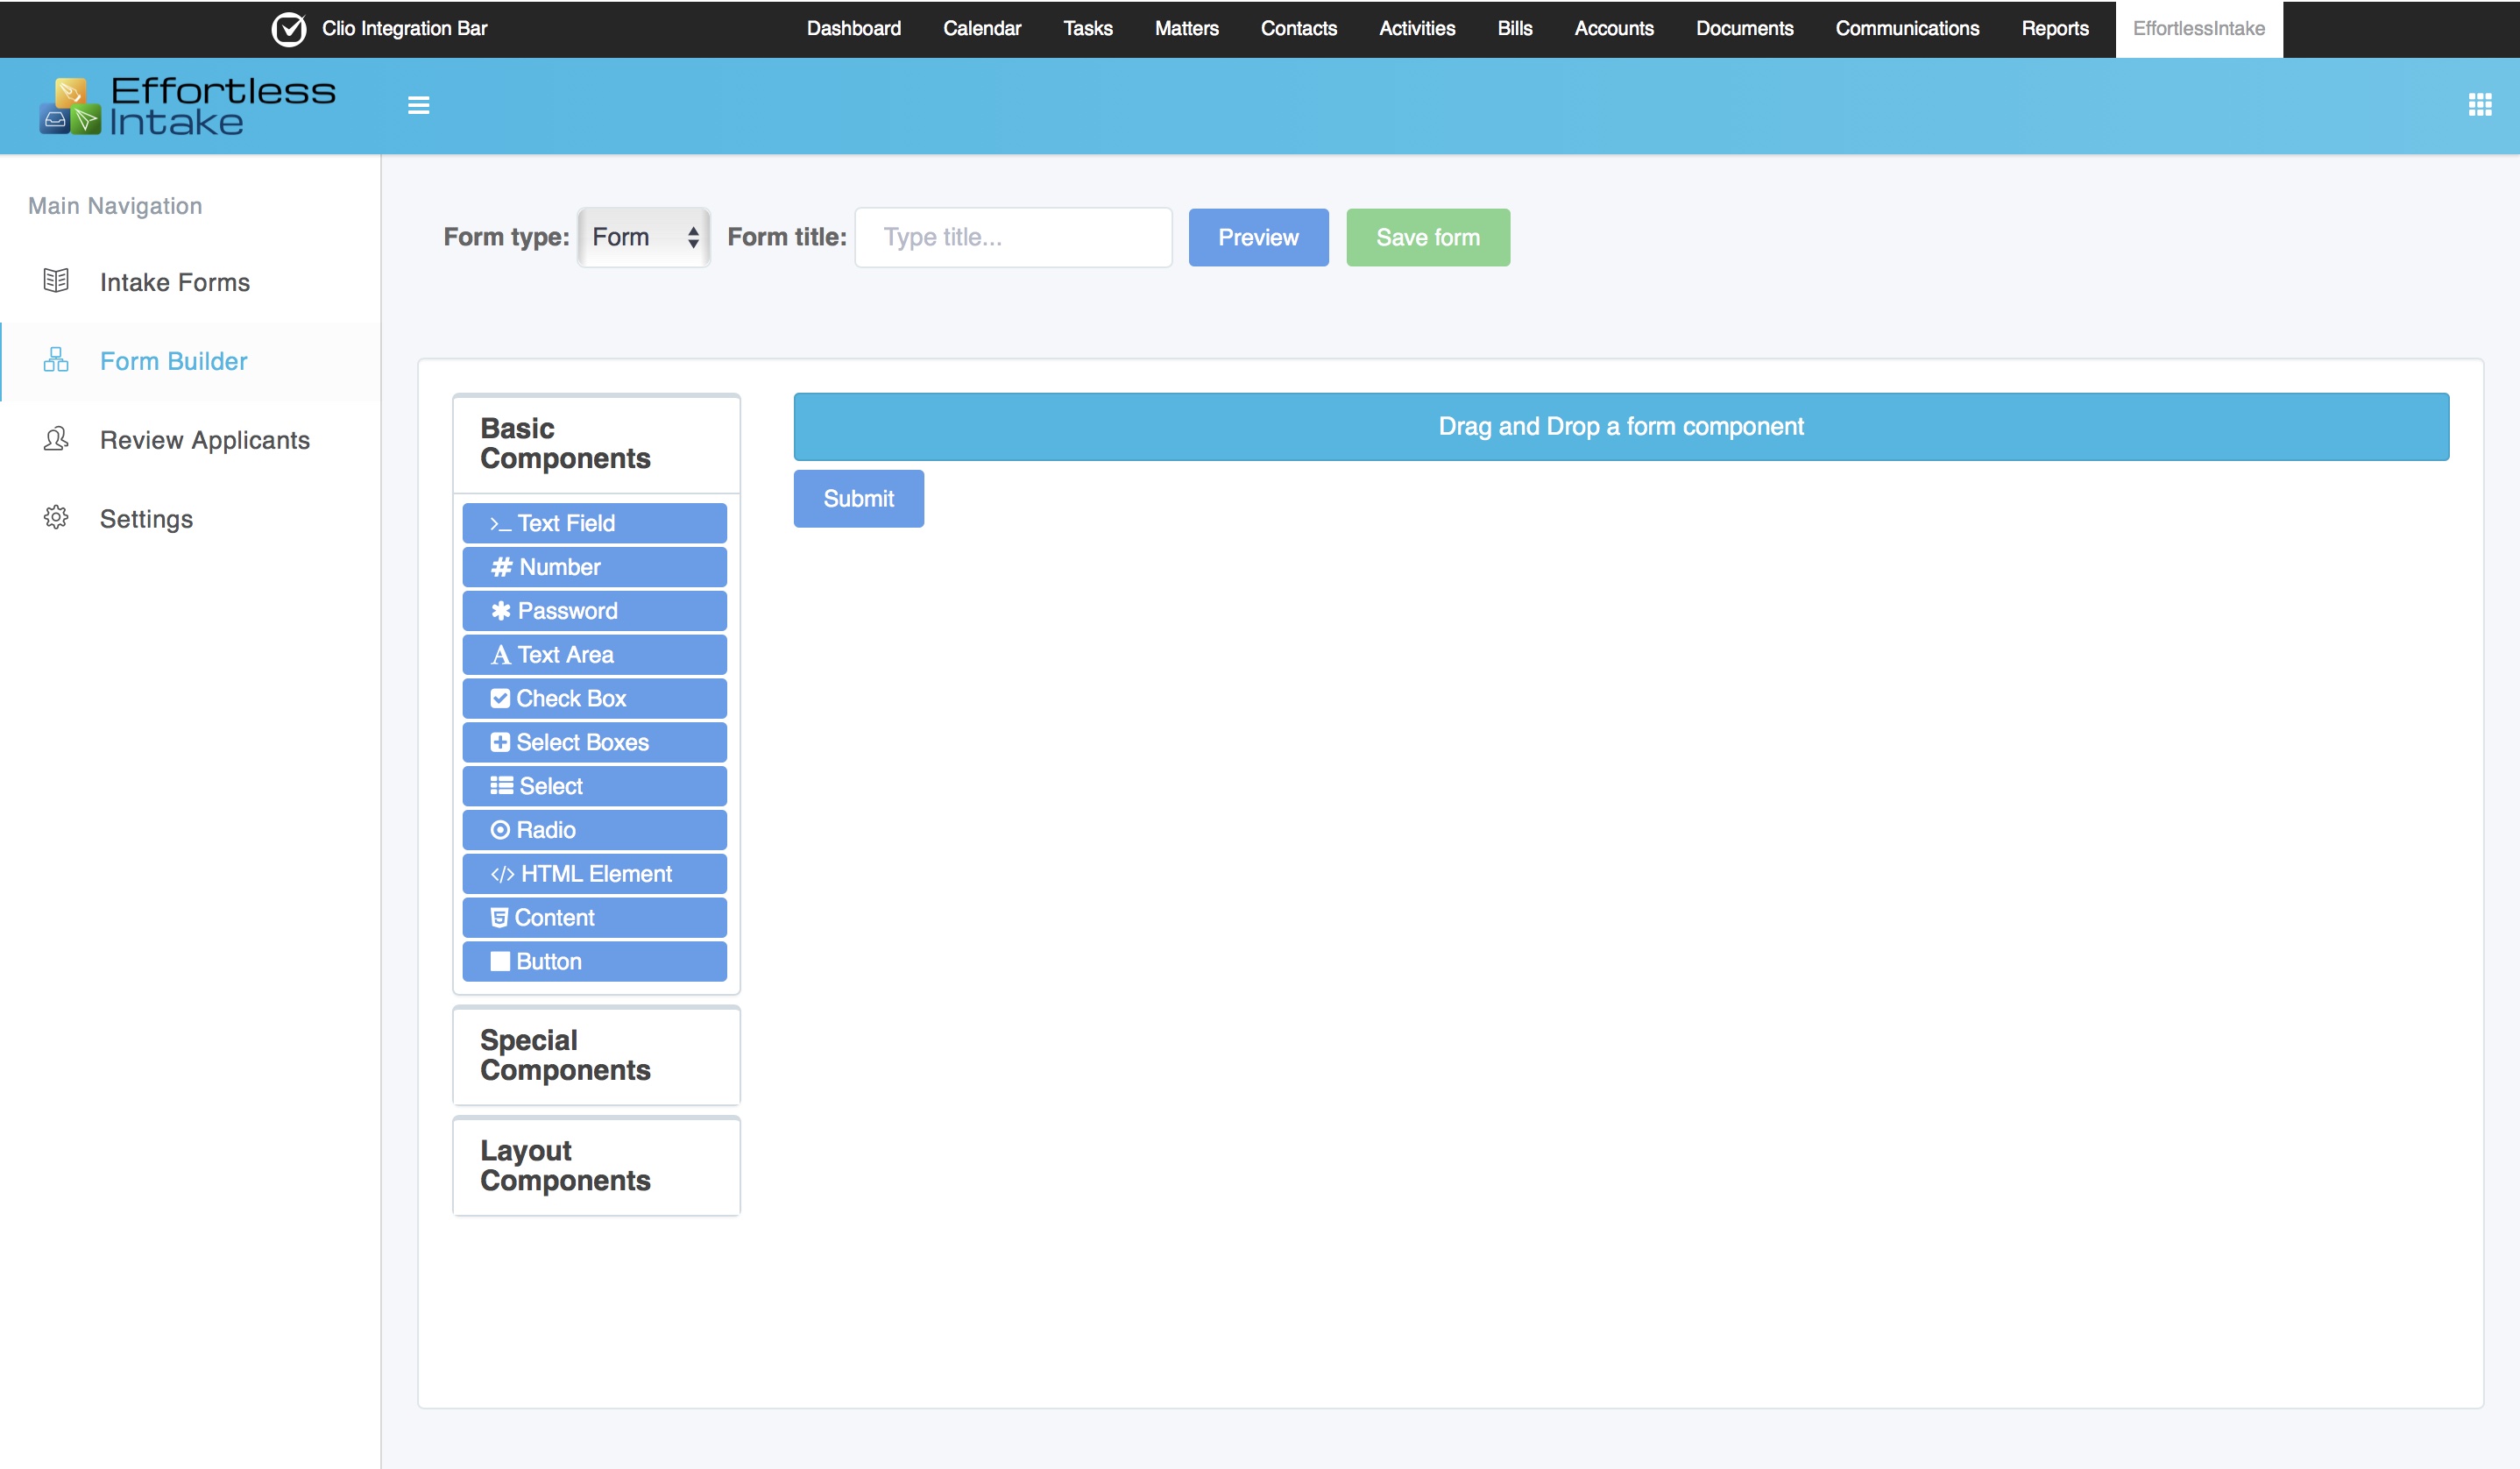Click the Clio checkmark logo icon
The width and height of the screenshot is (2520, 1469).
[x=289, y=29]
